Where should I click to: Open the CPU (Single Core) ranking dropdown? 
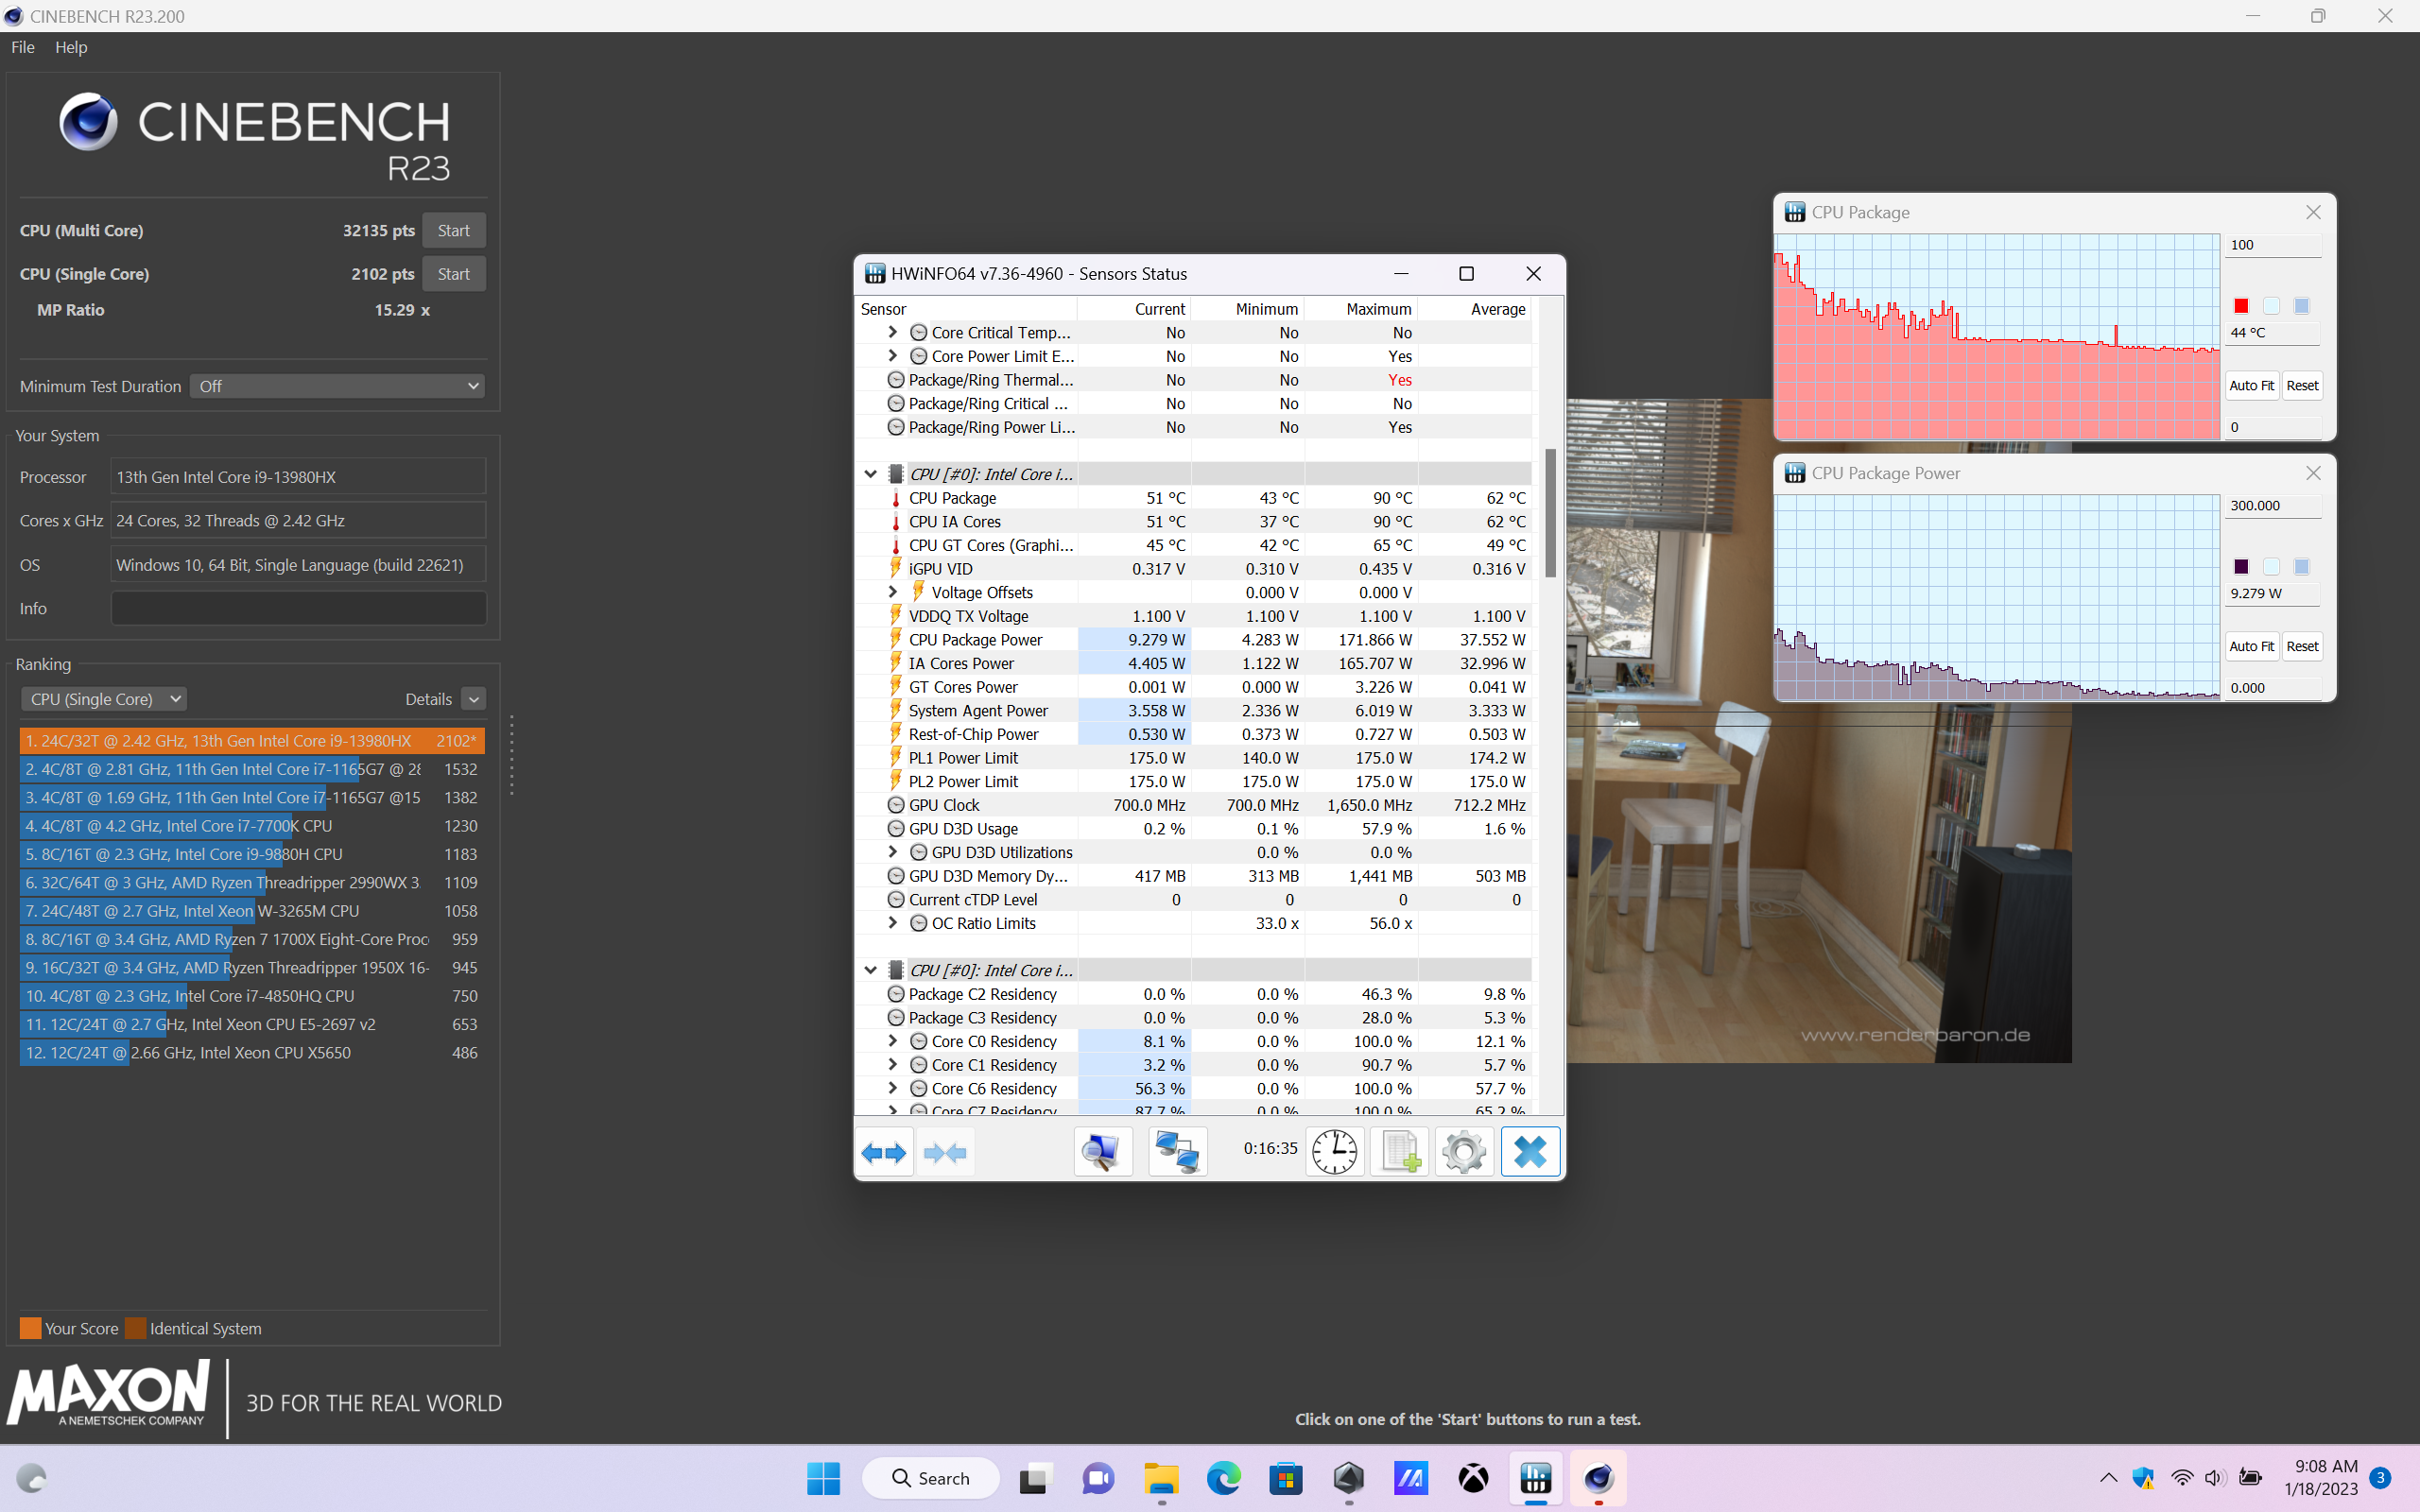(x=104, y=699)
